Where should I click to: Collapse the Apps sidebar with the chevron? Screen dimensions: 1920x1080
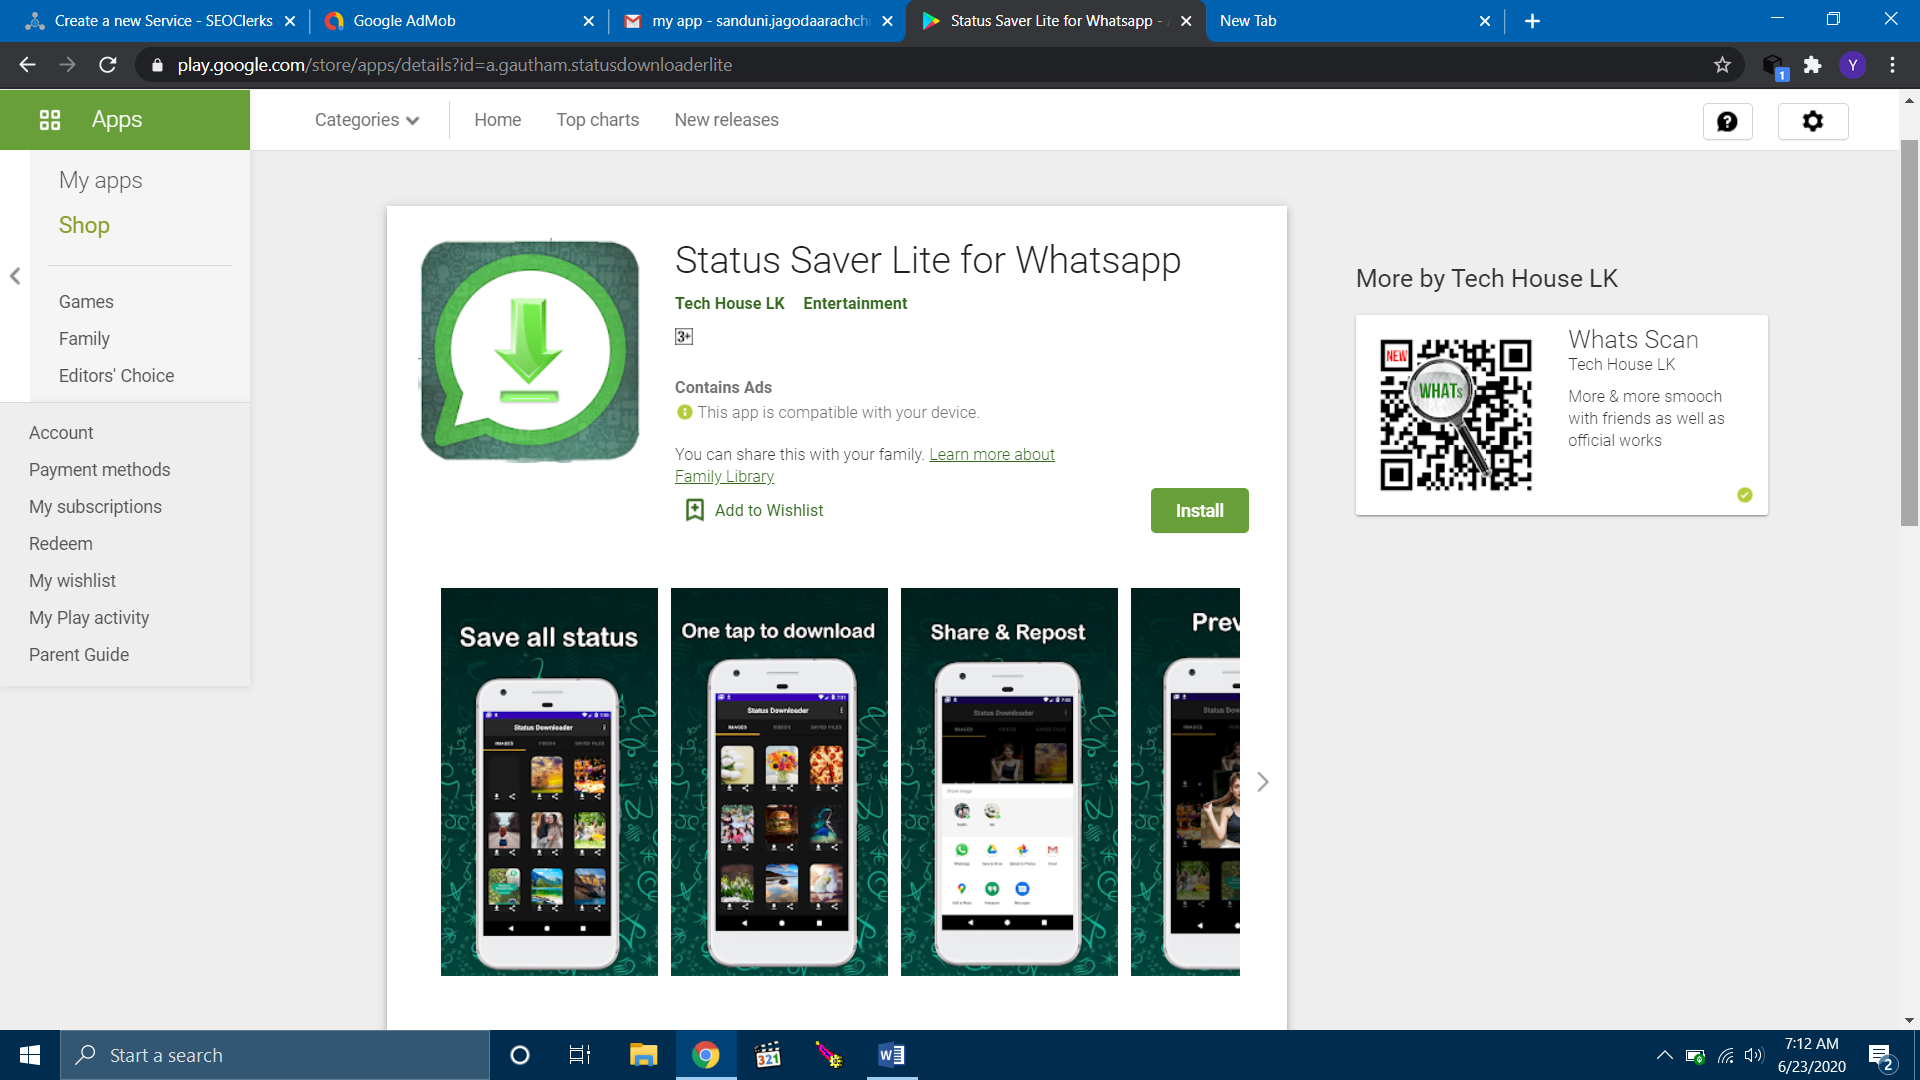pyautogui.click(x=15, y=276)
